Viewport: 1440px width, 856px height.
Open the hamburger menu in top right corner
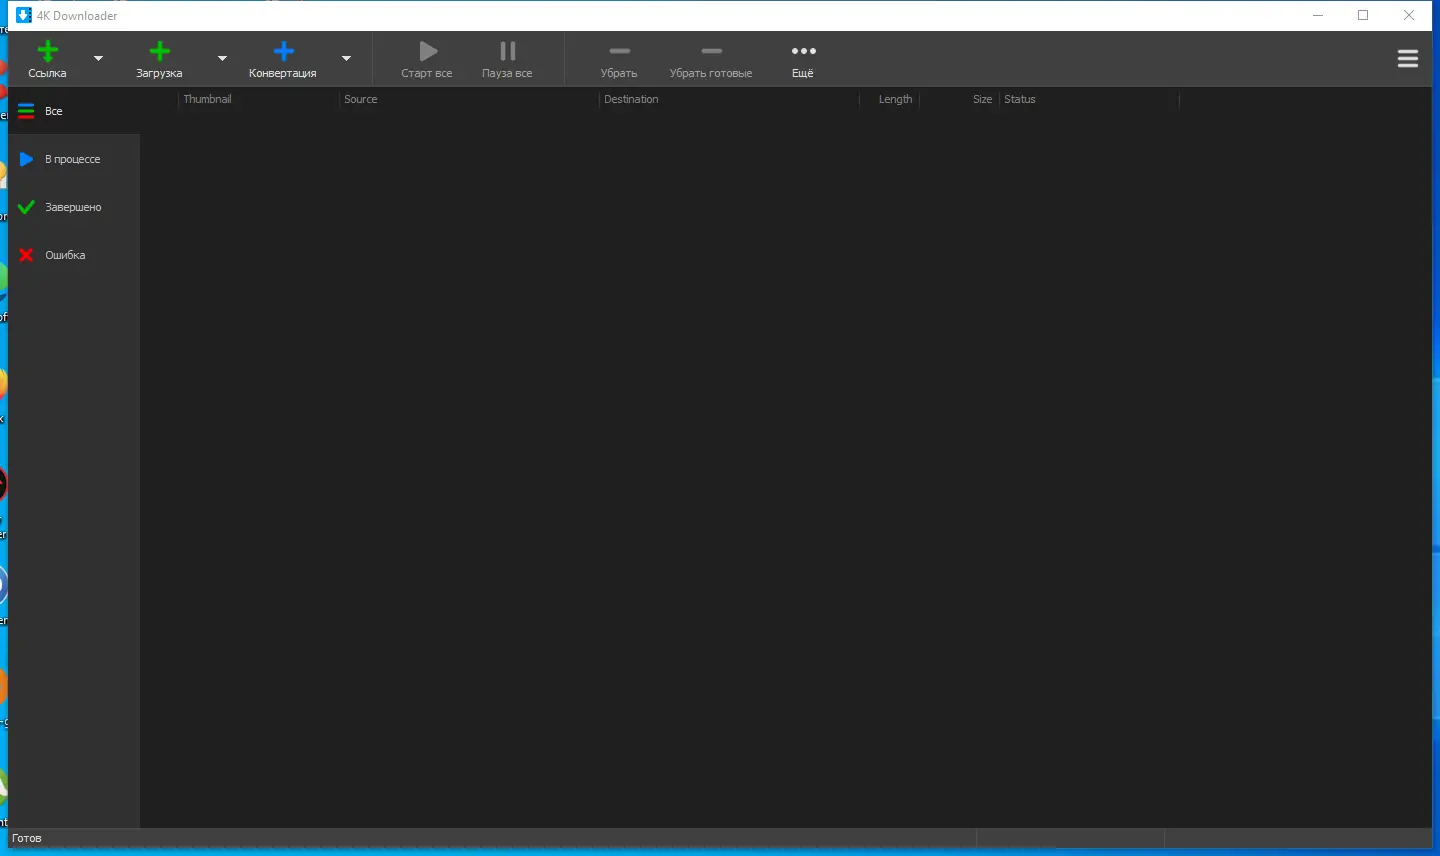(1408, 58)
